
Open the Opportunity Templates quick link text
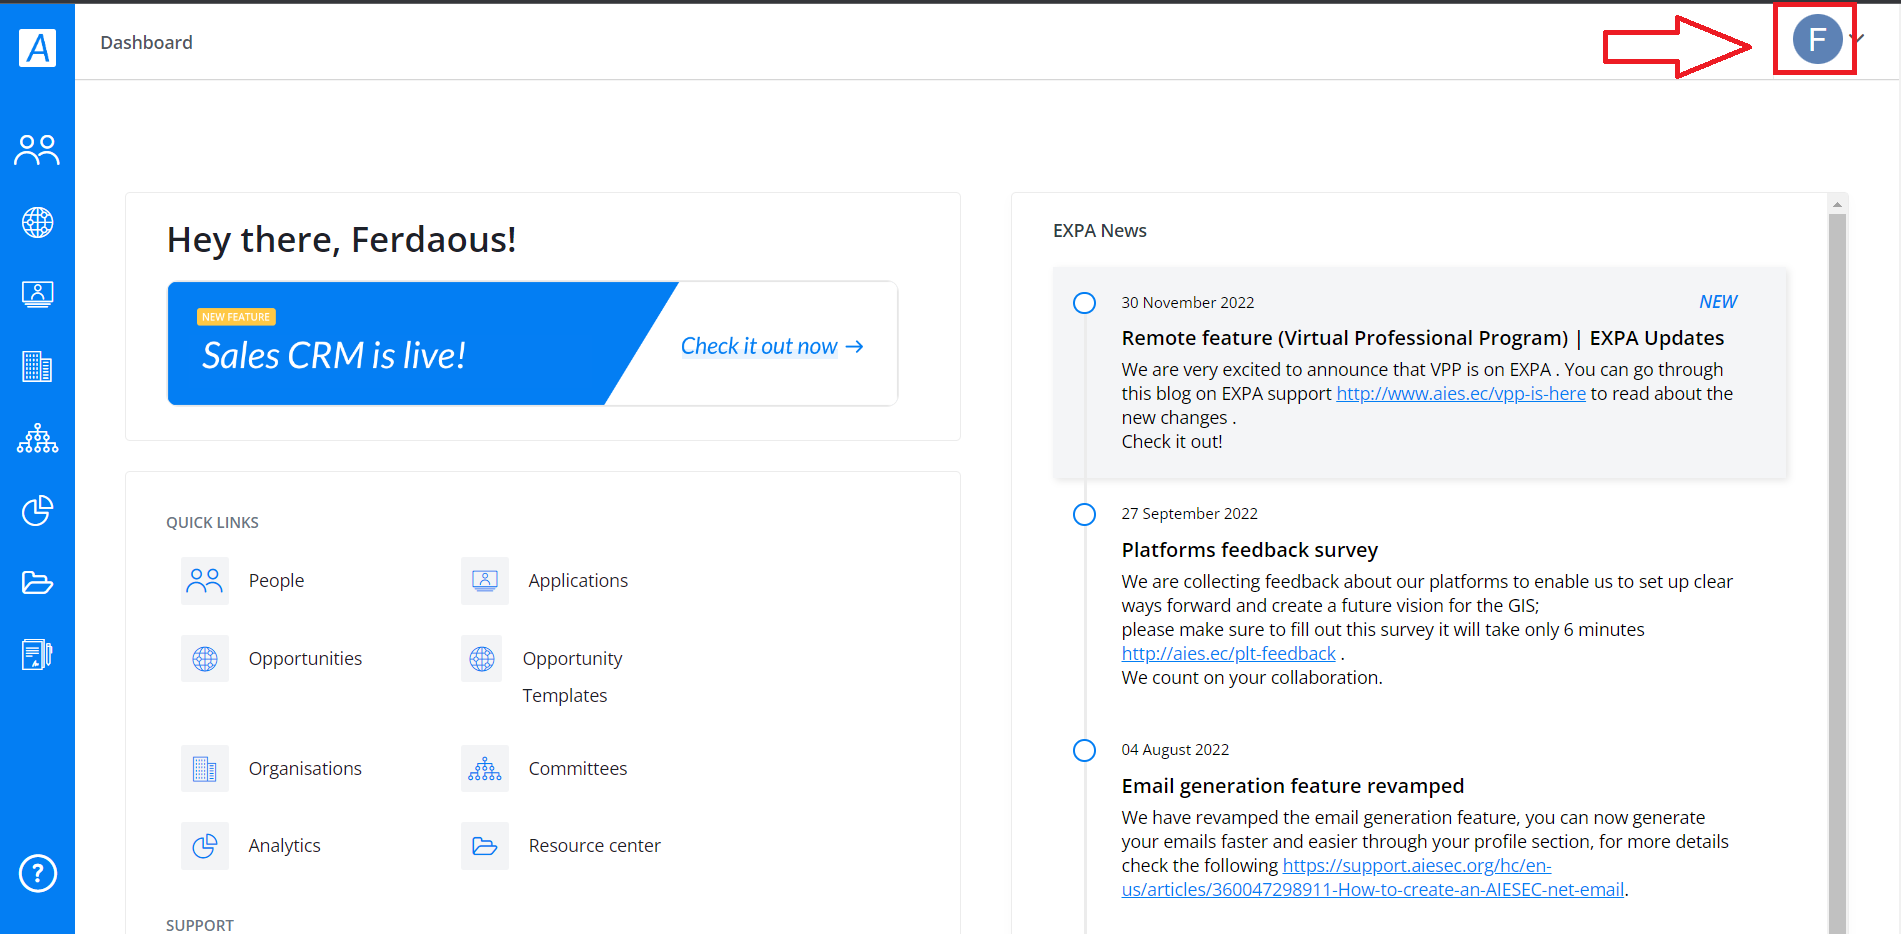pyautogui.click(x=572, y=677)
